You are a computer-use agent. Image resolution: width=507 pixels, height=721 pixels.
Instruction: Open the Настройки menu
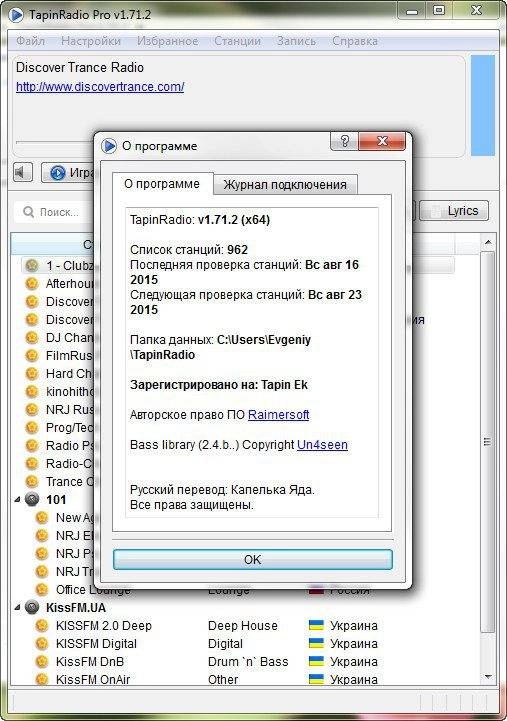click(x=91, y=41)
